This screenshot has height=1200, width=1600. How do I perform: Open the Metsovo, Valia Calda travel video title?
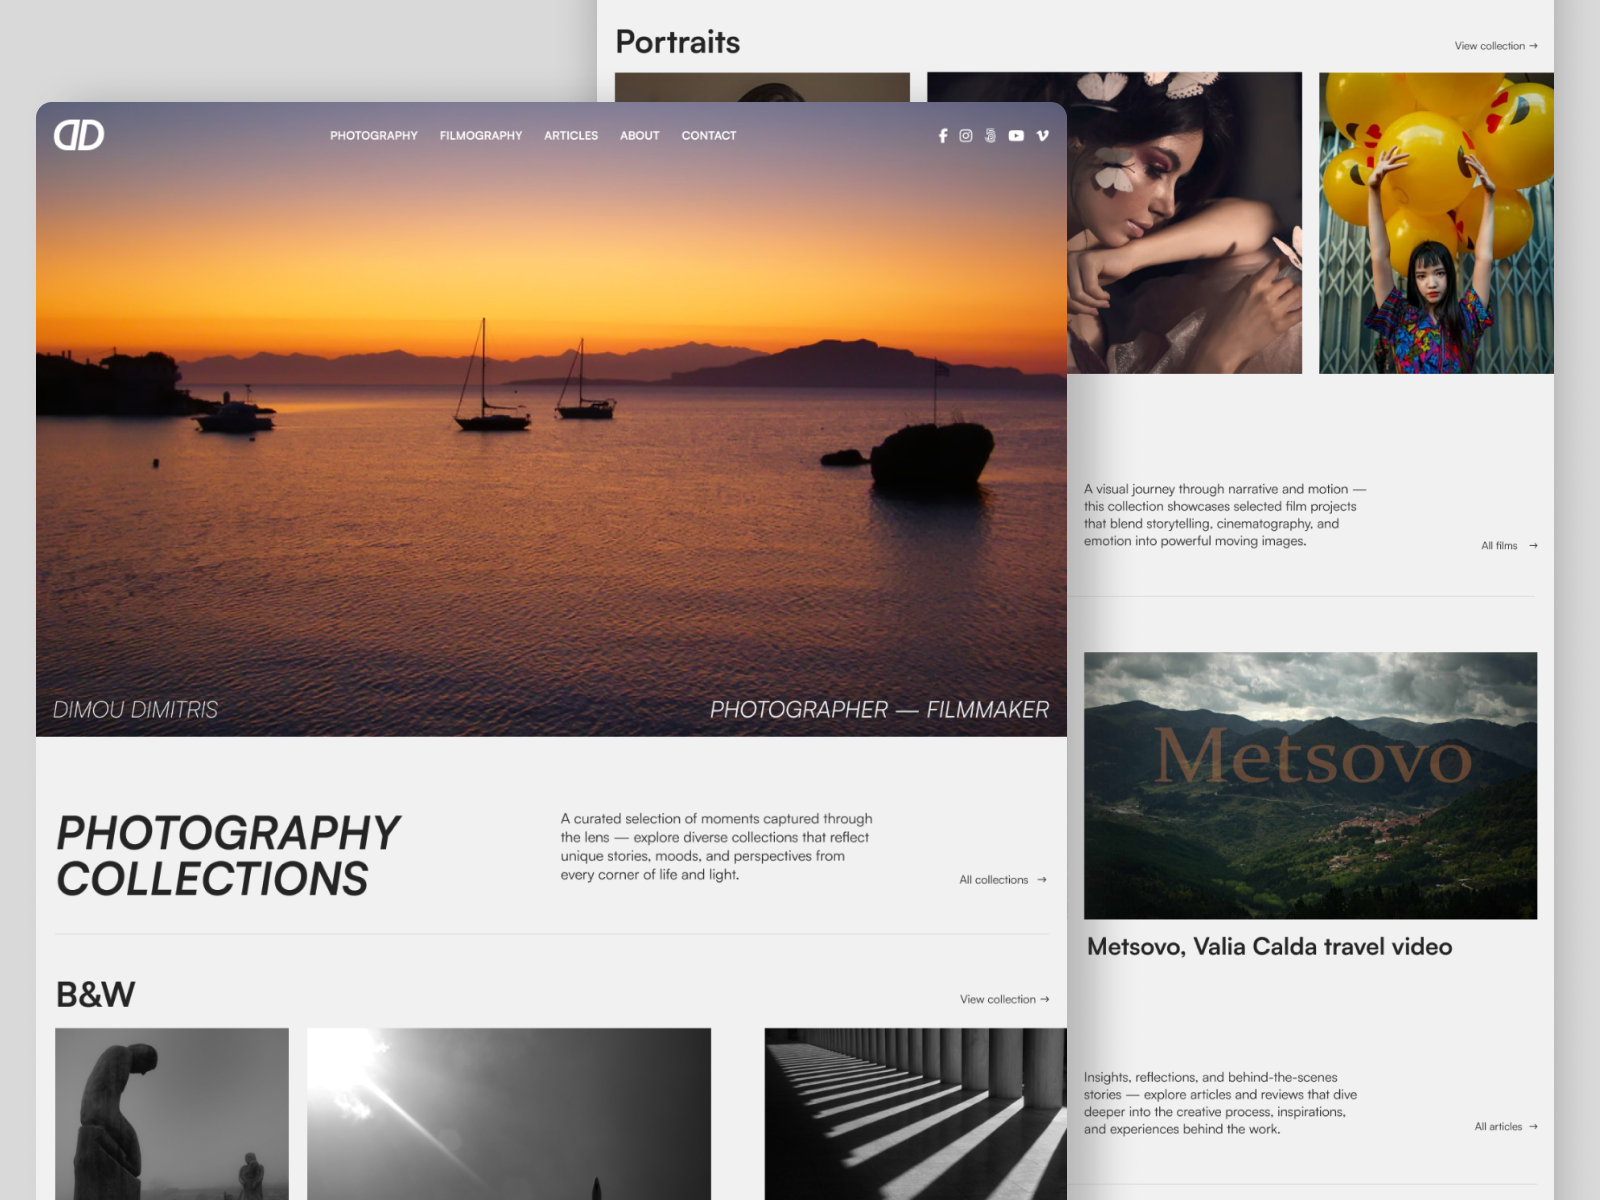coord(1269,947)
